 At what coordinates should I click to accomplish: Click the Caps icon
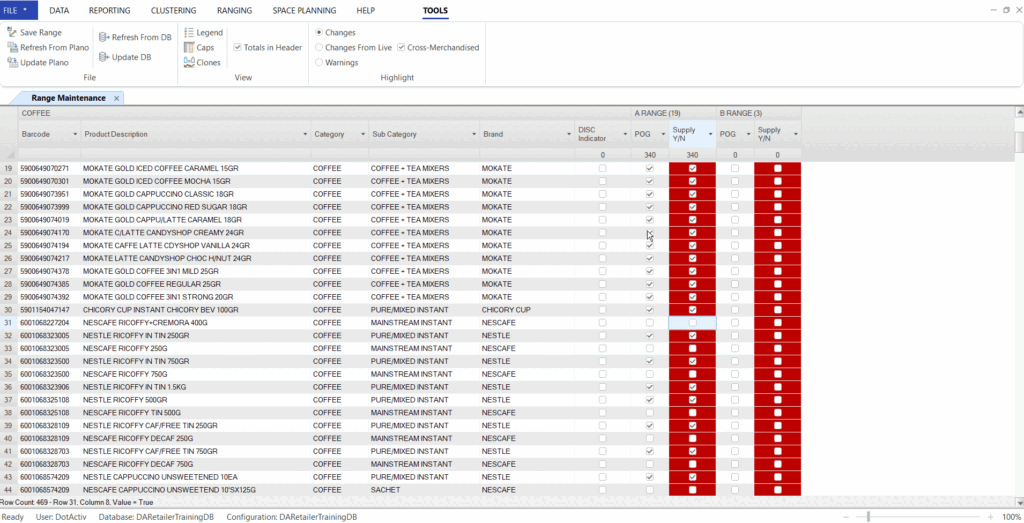189,48
